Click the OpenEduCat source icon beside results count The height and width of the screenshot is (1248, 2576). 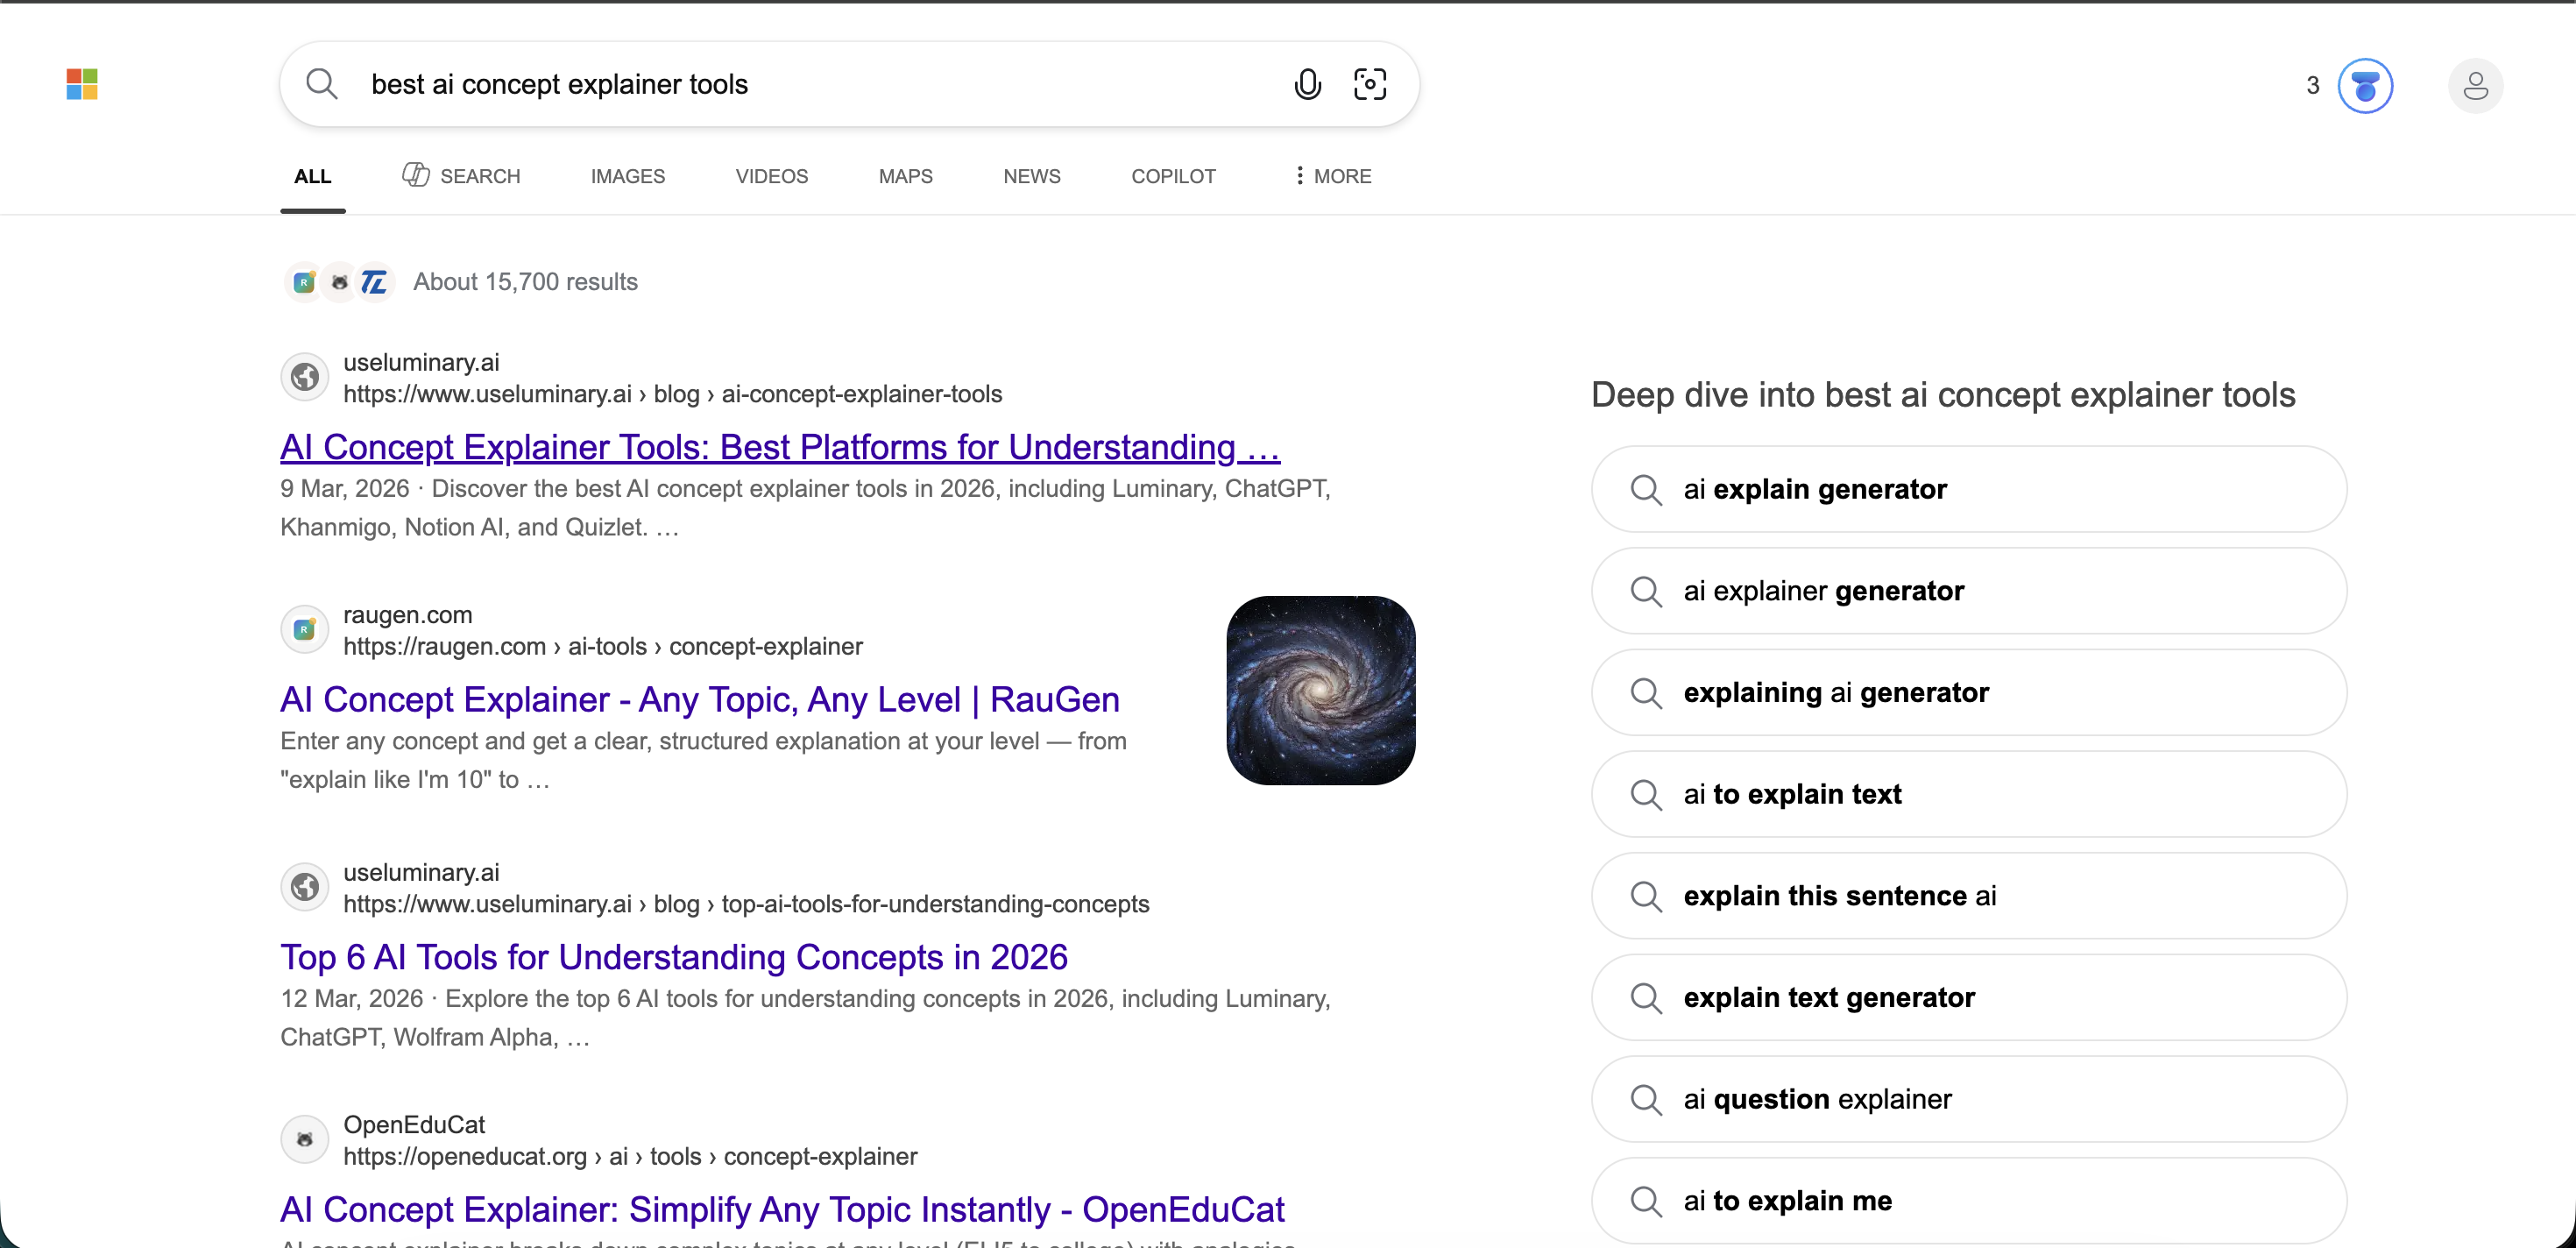[340, 282]
